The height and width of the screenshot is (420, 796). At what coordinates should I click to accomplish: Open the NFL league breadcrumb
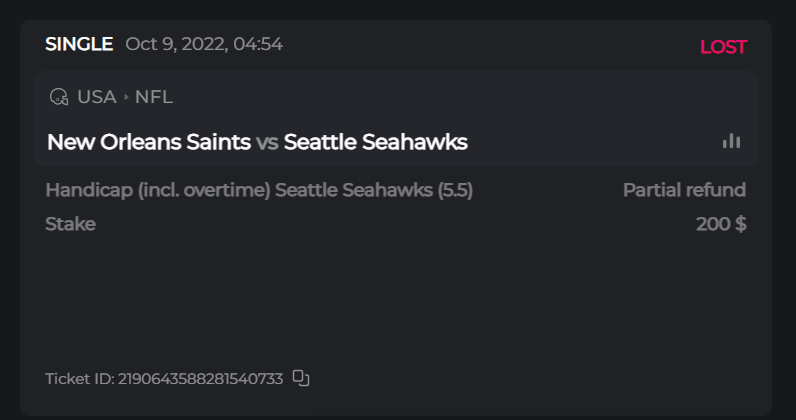154,97
